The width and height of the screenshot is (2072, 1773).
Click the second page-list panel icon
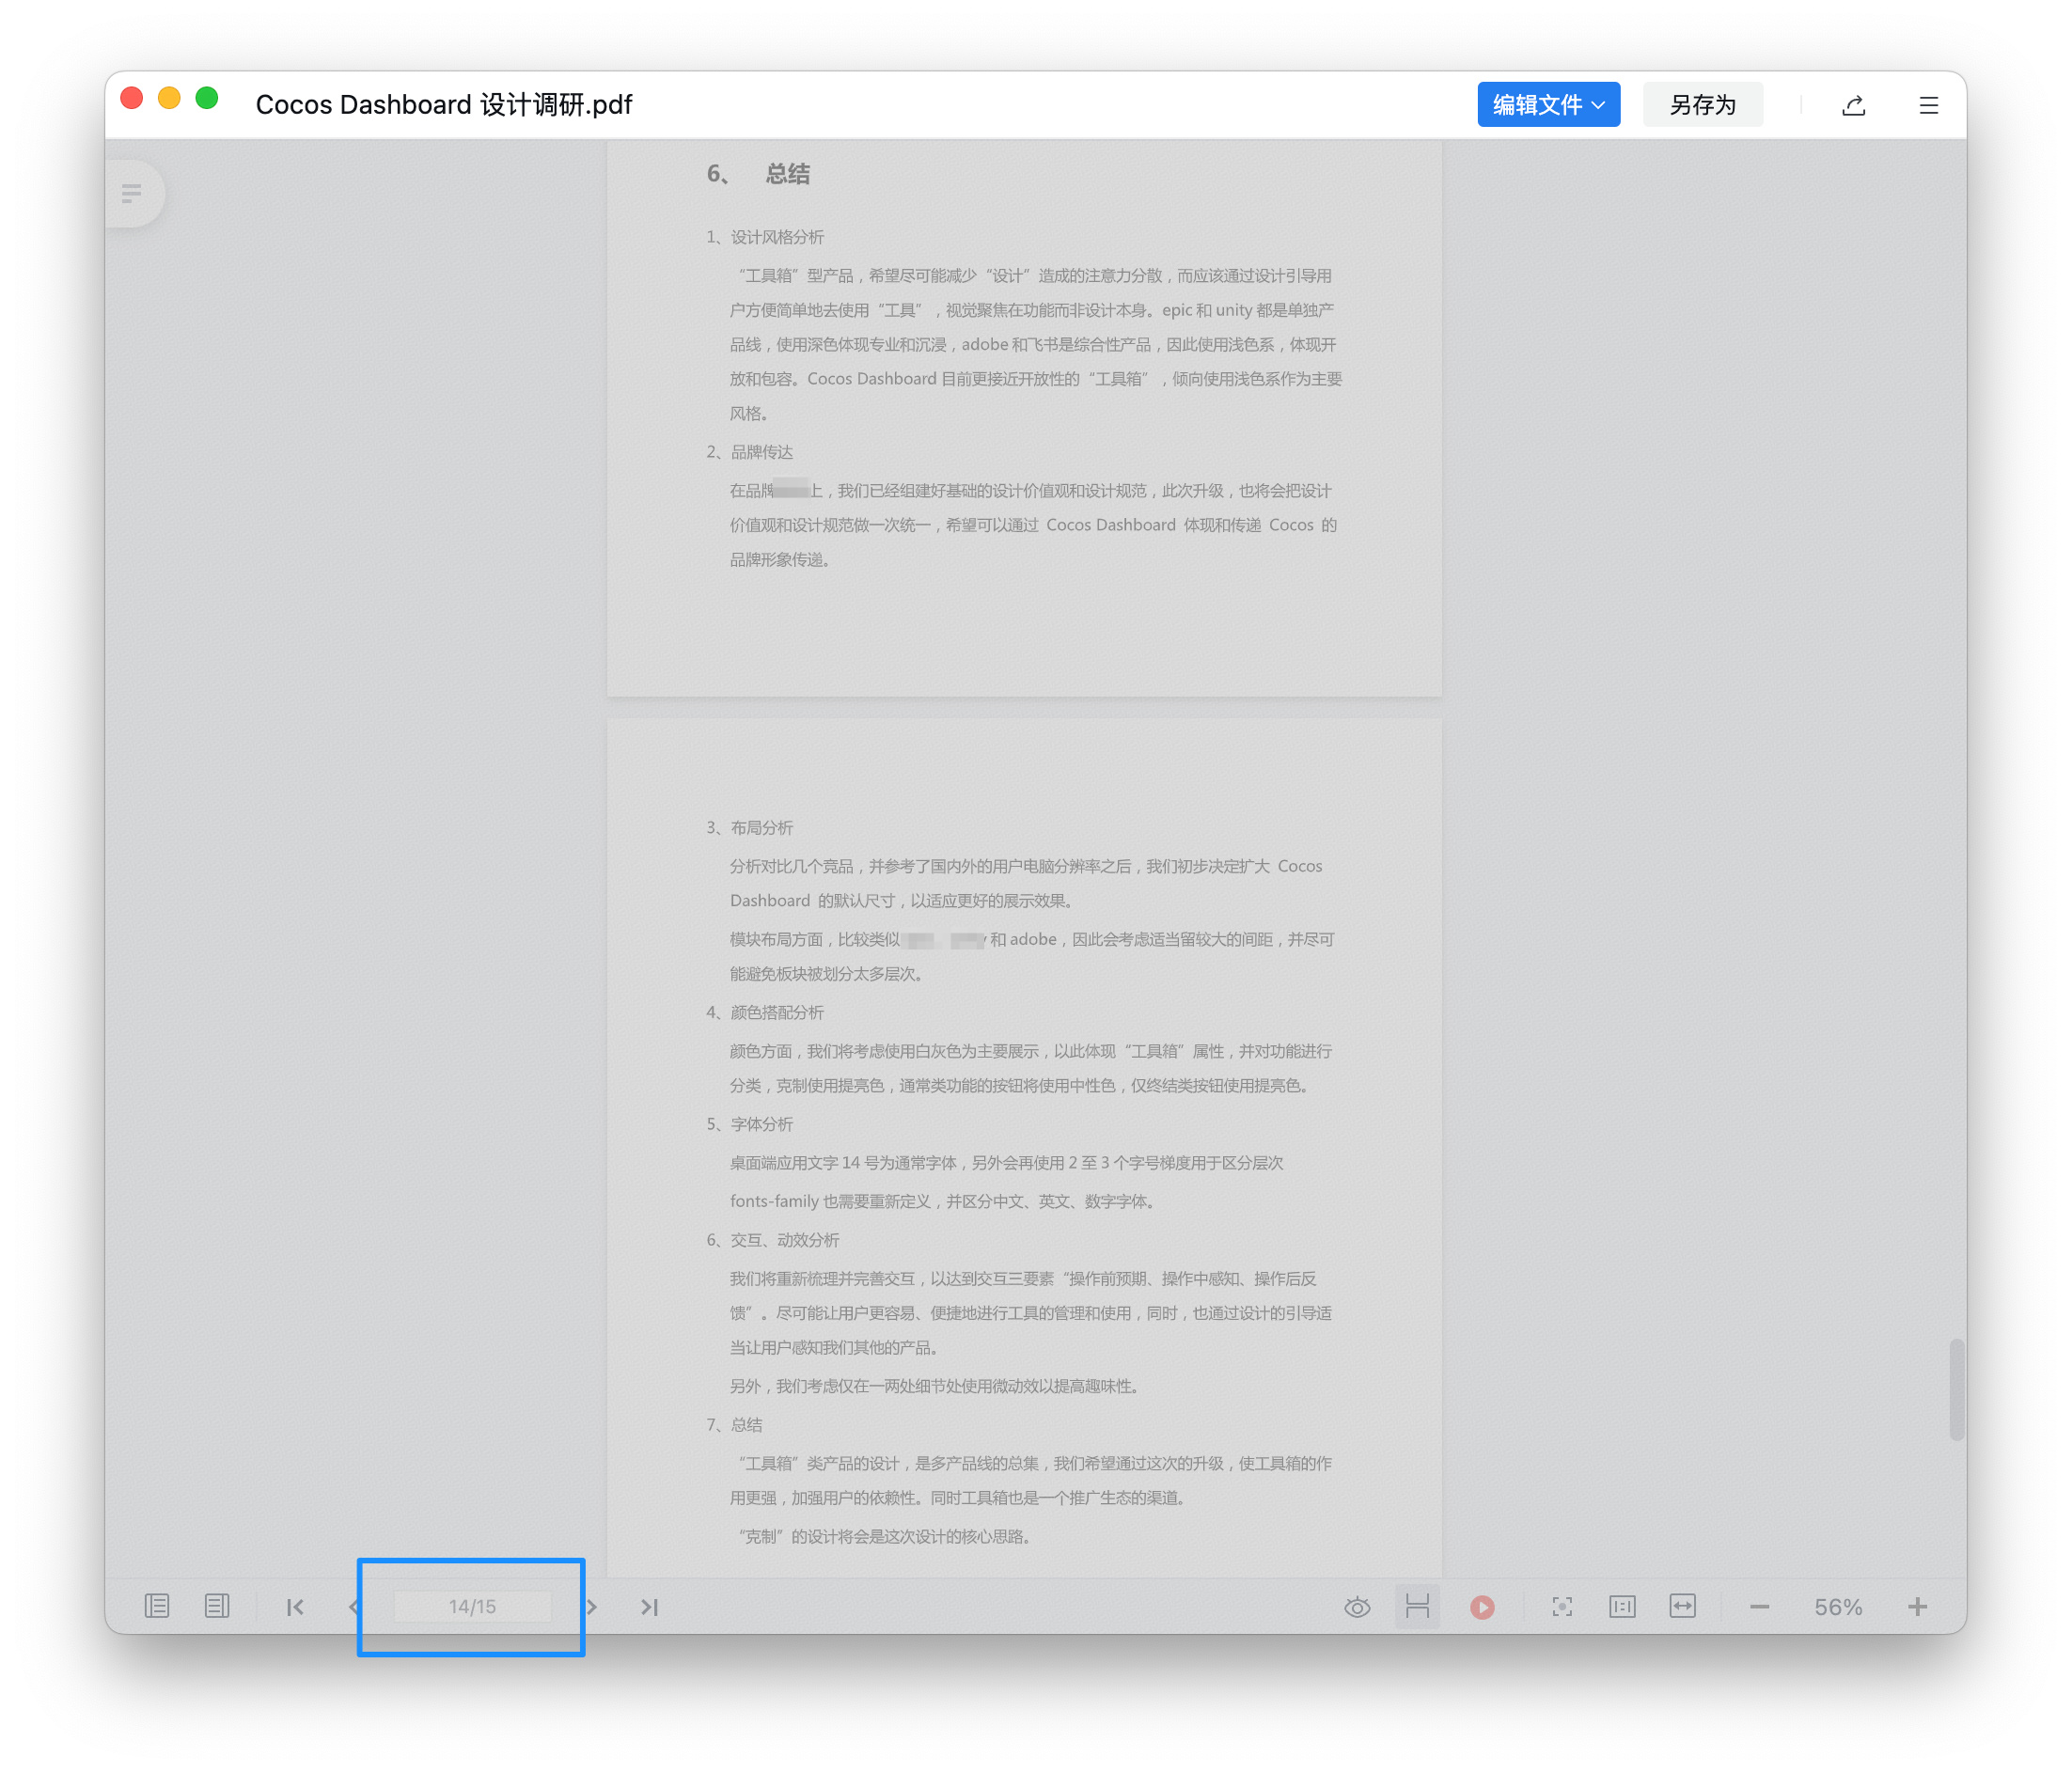[217, 1606]
